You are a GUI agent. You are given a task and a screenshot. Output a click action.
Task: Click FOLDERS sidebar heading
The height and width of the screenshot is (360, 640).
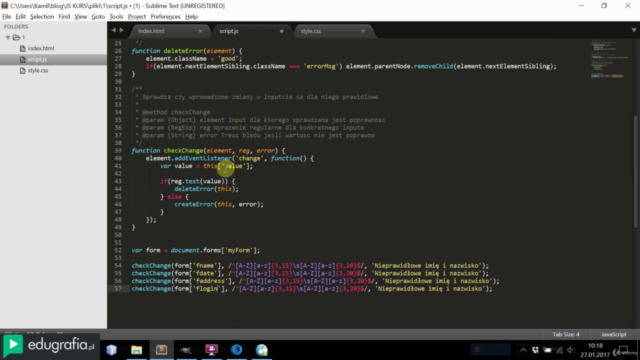(16, 27)
